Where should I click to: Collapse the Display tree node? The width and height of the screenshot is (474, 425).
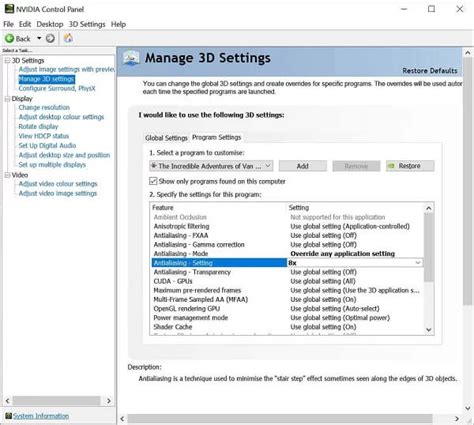(7, 99)
